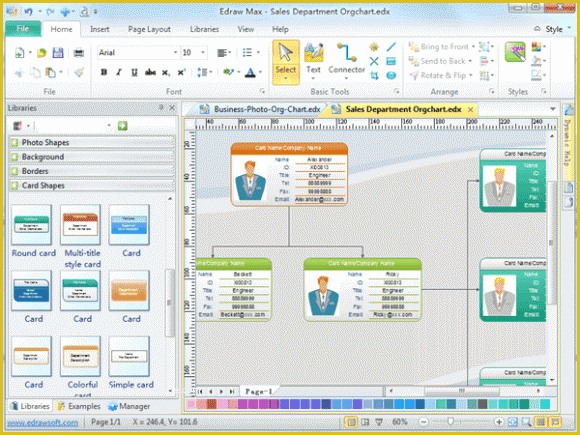Open the www.edrawsoft.com link

click(43, 422)
